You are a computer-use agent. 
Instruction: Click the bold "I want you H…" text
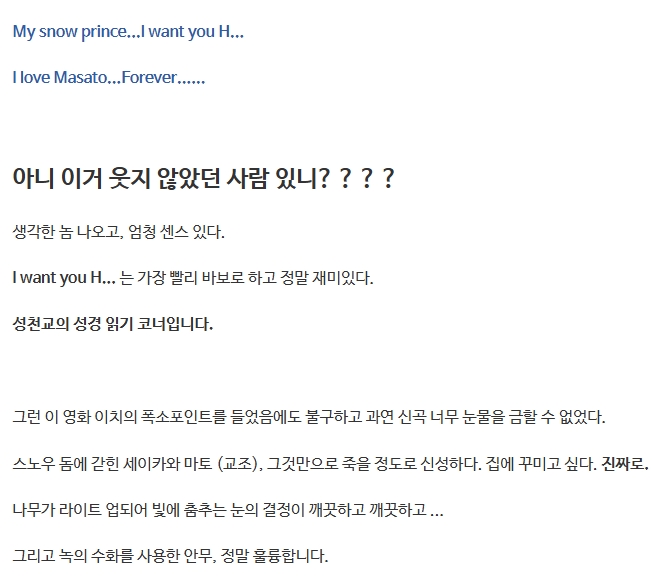64,278
